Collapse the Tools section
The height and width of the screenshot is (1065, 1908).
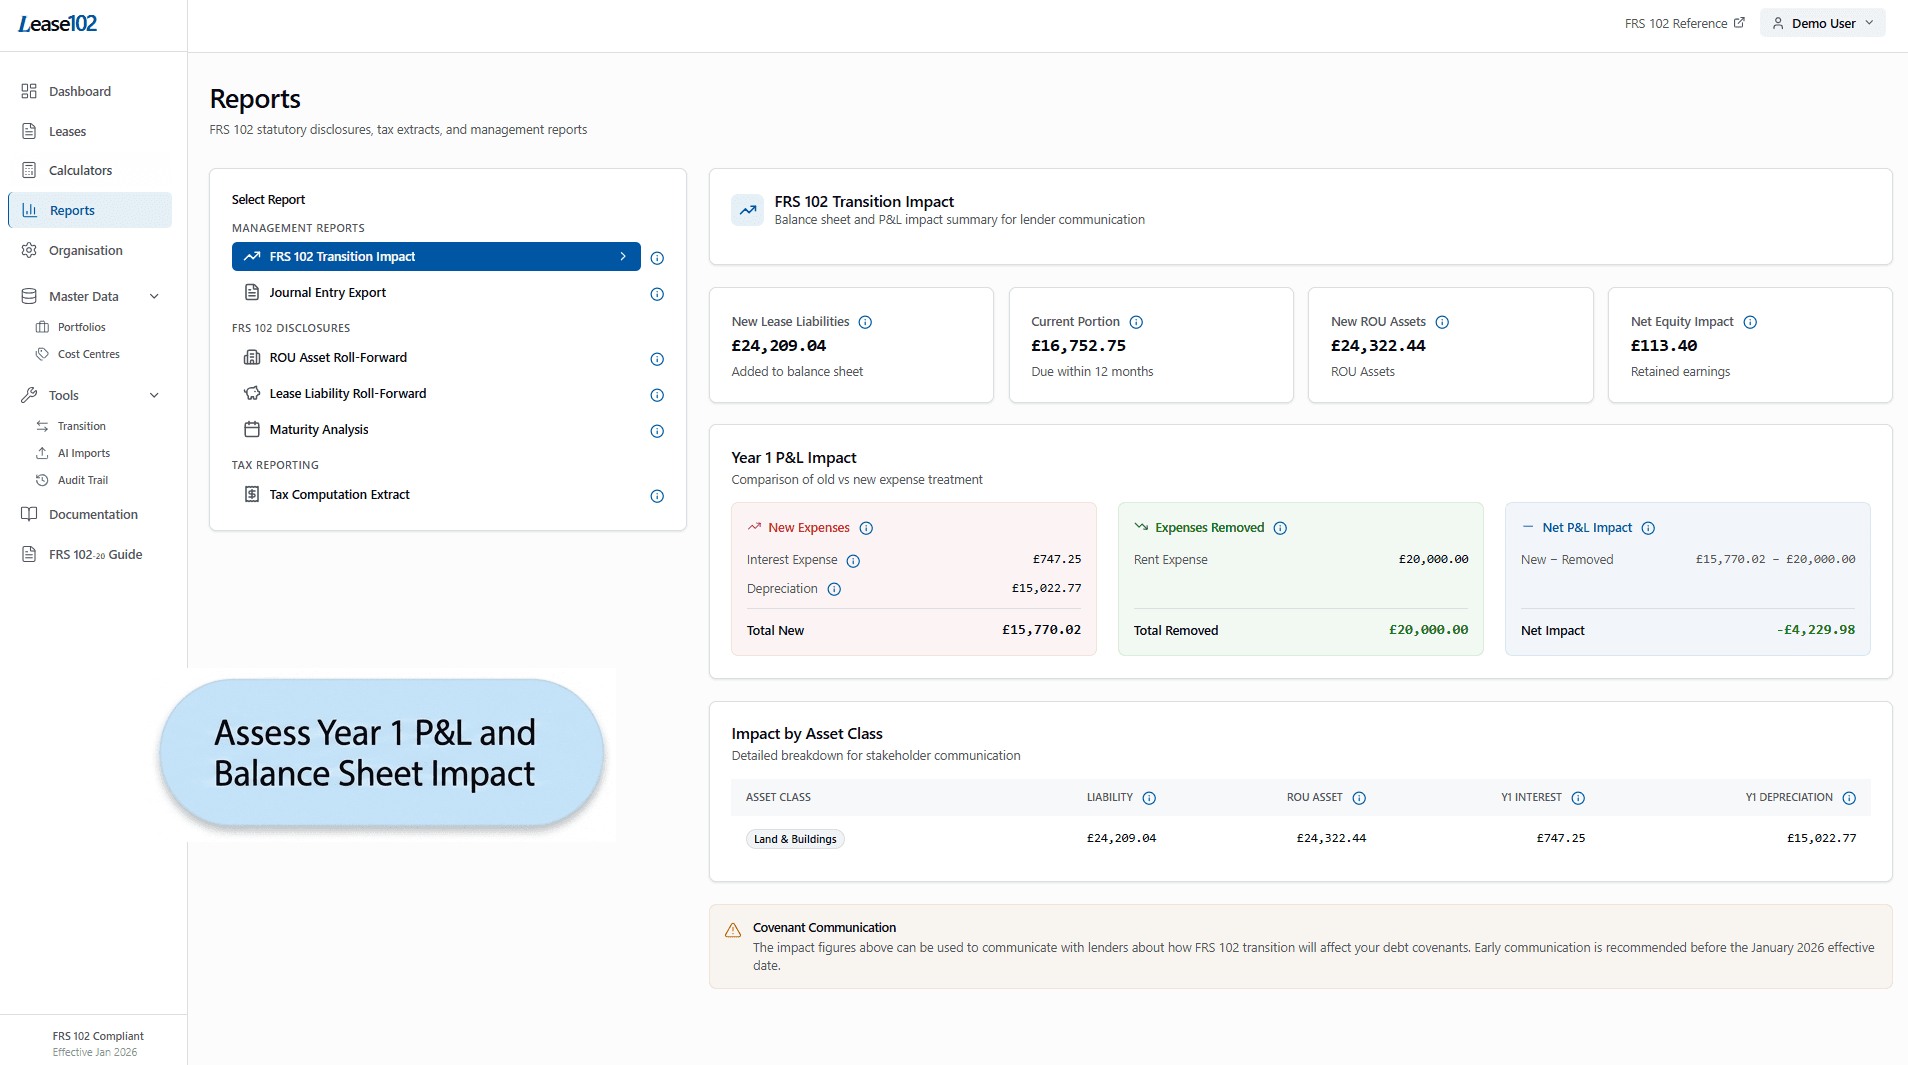(x=155, y=395)
